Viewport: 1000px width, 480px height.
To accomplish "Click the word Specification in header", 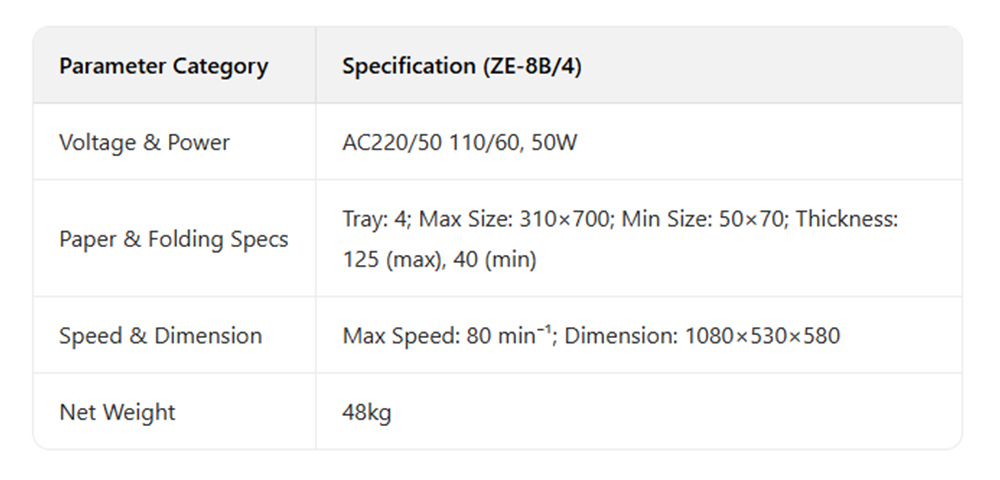I will click(x=406, y=67).
